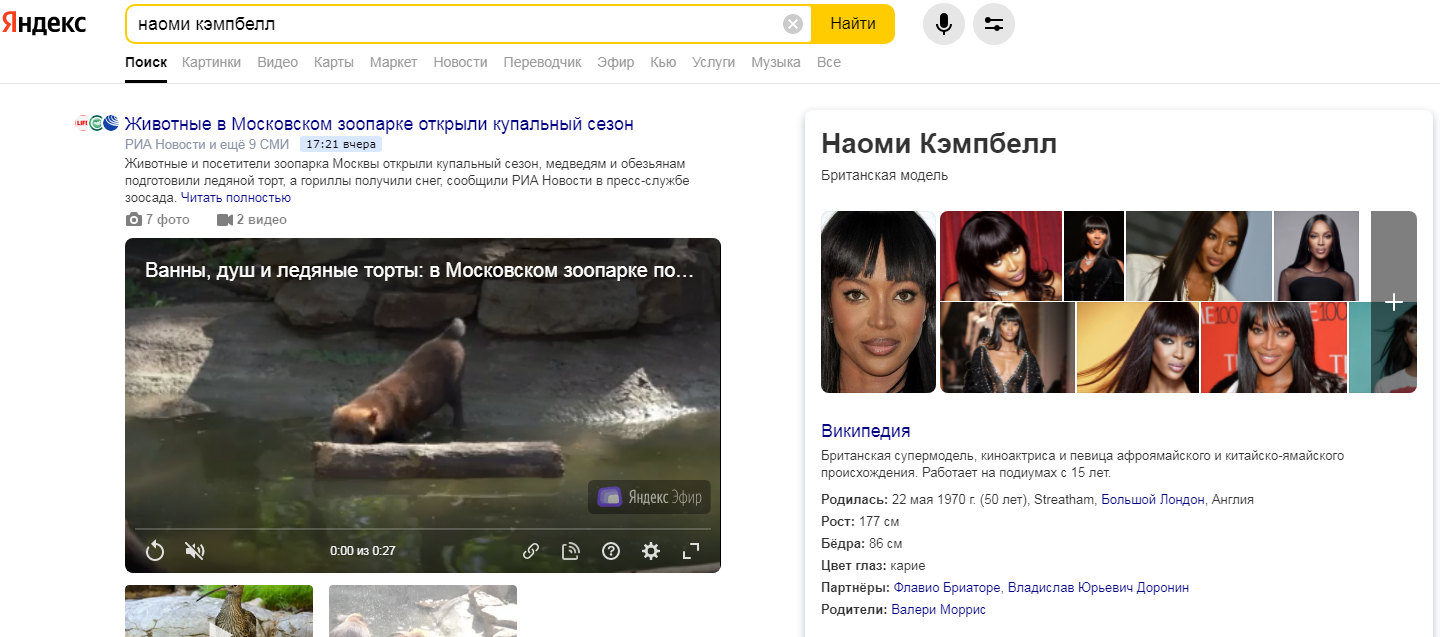Expand video to fullscreen
This screenshot has width=1440, height=637.
691,550
